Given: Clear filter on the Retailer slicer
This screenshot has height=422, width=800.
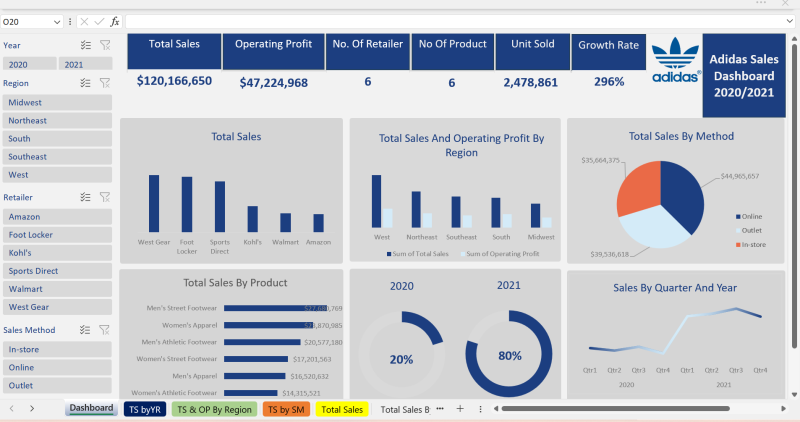Looking at the screenshot, I should (105, 198).
